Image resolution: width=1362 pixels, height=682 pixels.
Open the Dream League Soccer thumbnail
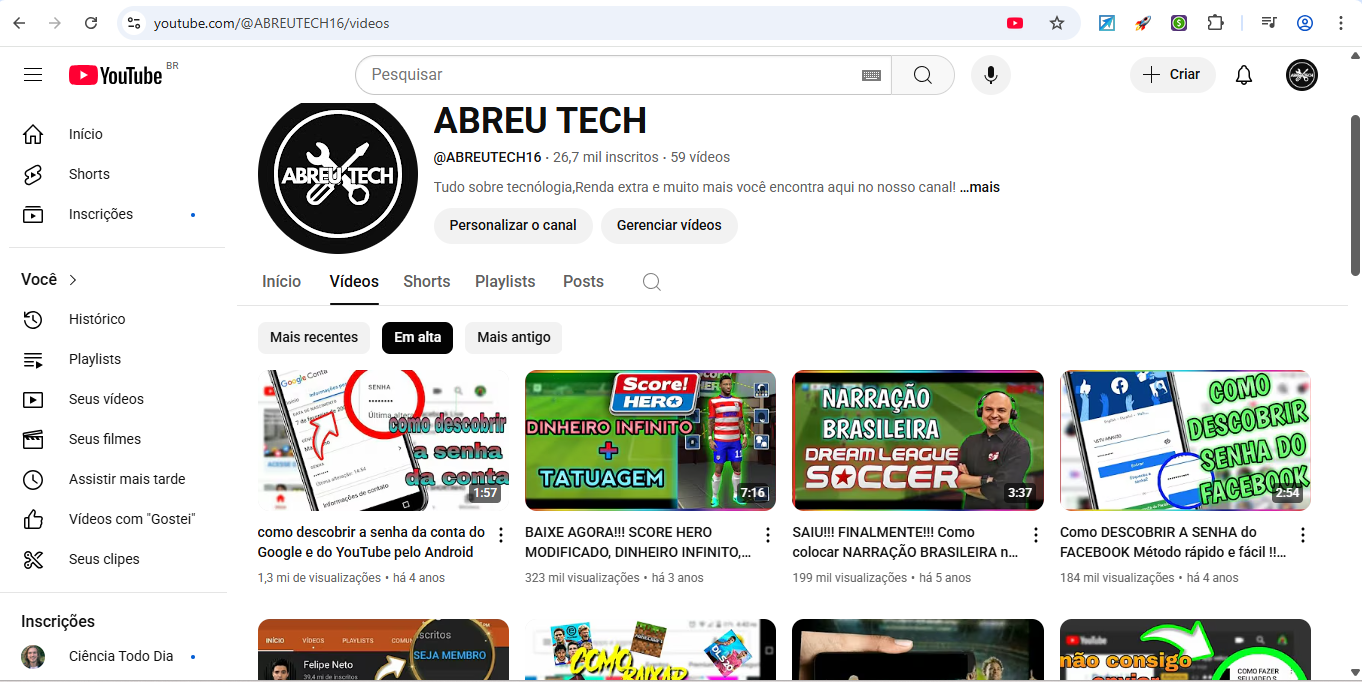pyautogui.click(x=918, y=441)
